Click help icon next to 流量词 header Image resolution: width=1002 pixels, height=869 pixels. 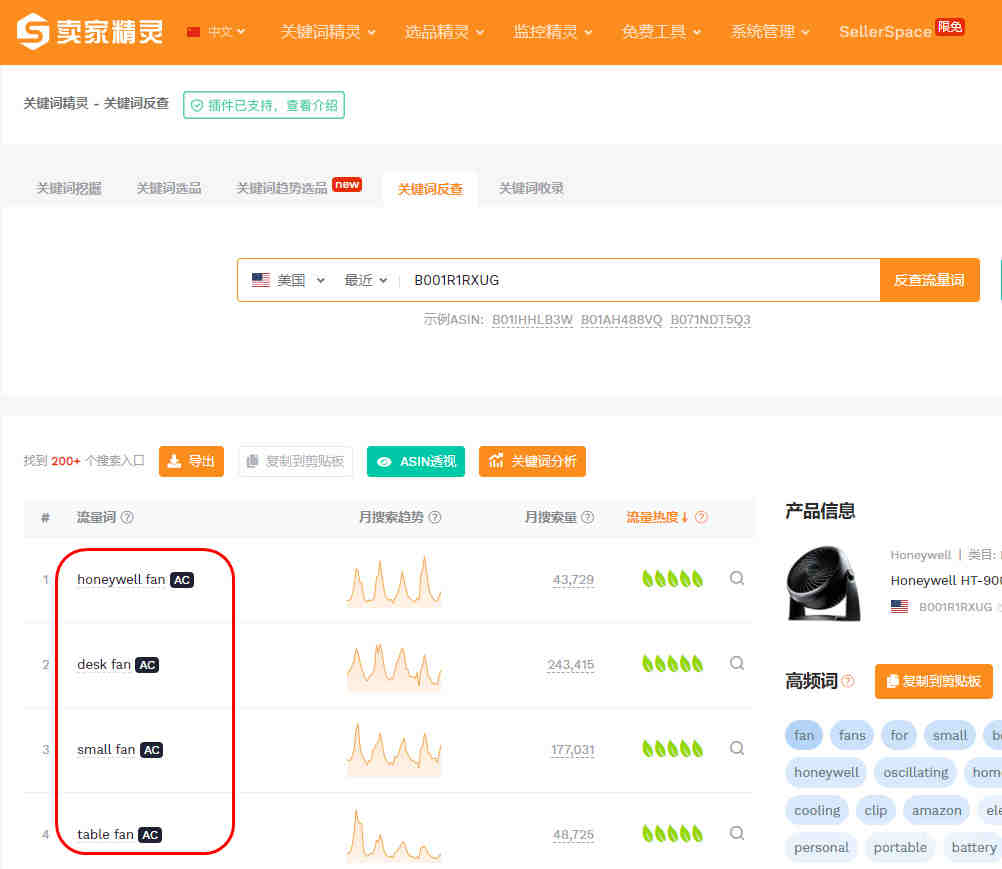127,517
